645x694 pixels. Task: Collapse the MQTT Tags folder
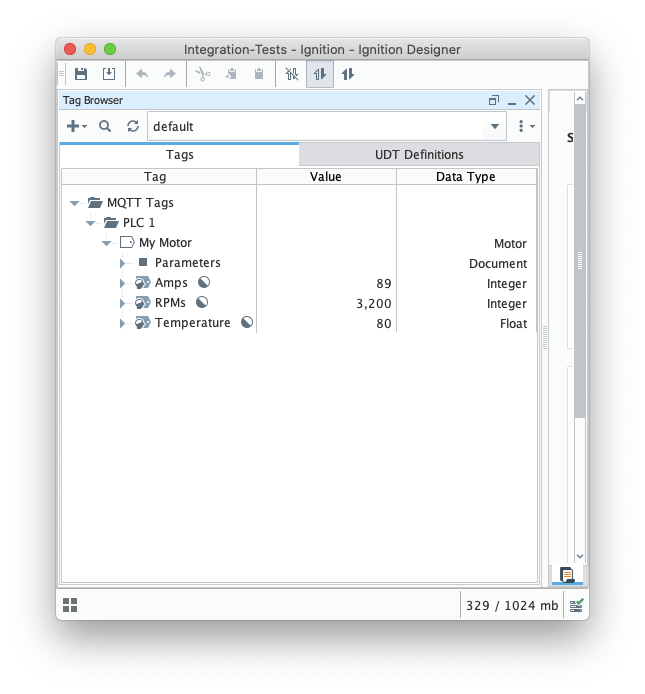[74, 203]
